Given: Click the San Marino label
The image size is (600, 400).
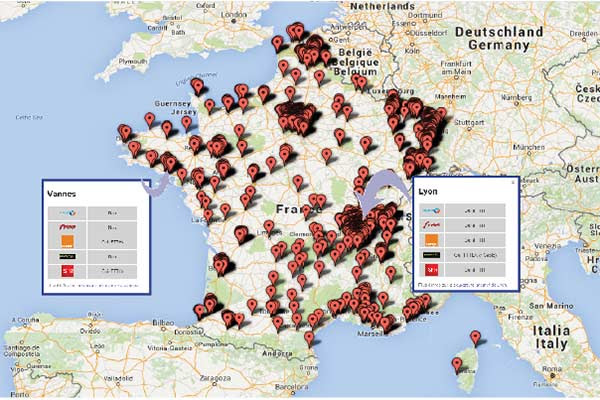Looking at the screenshot, I should [551, 306].
